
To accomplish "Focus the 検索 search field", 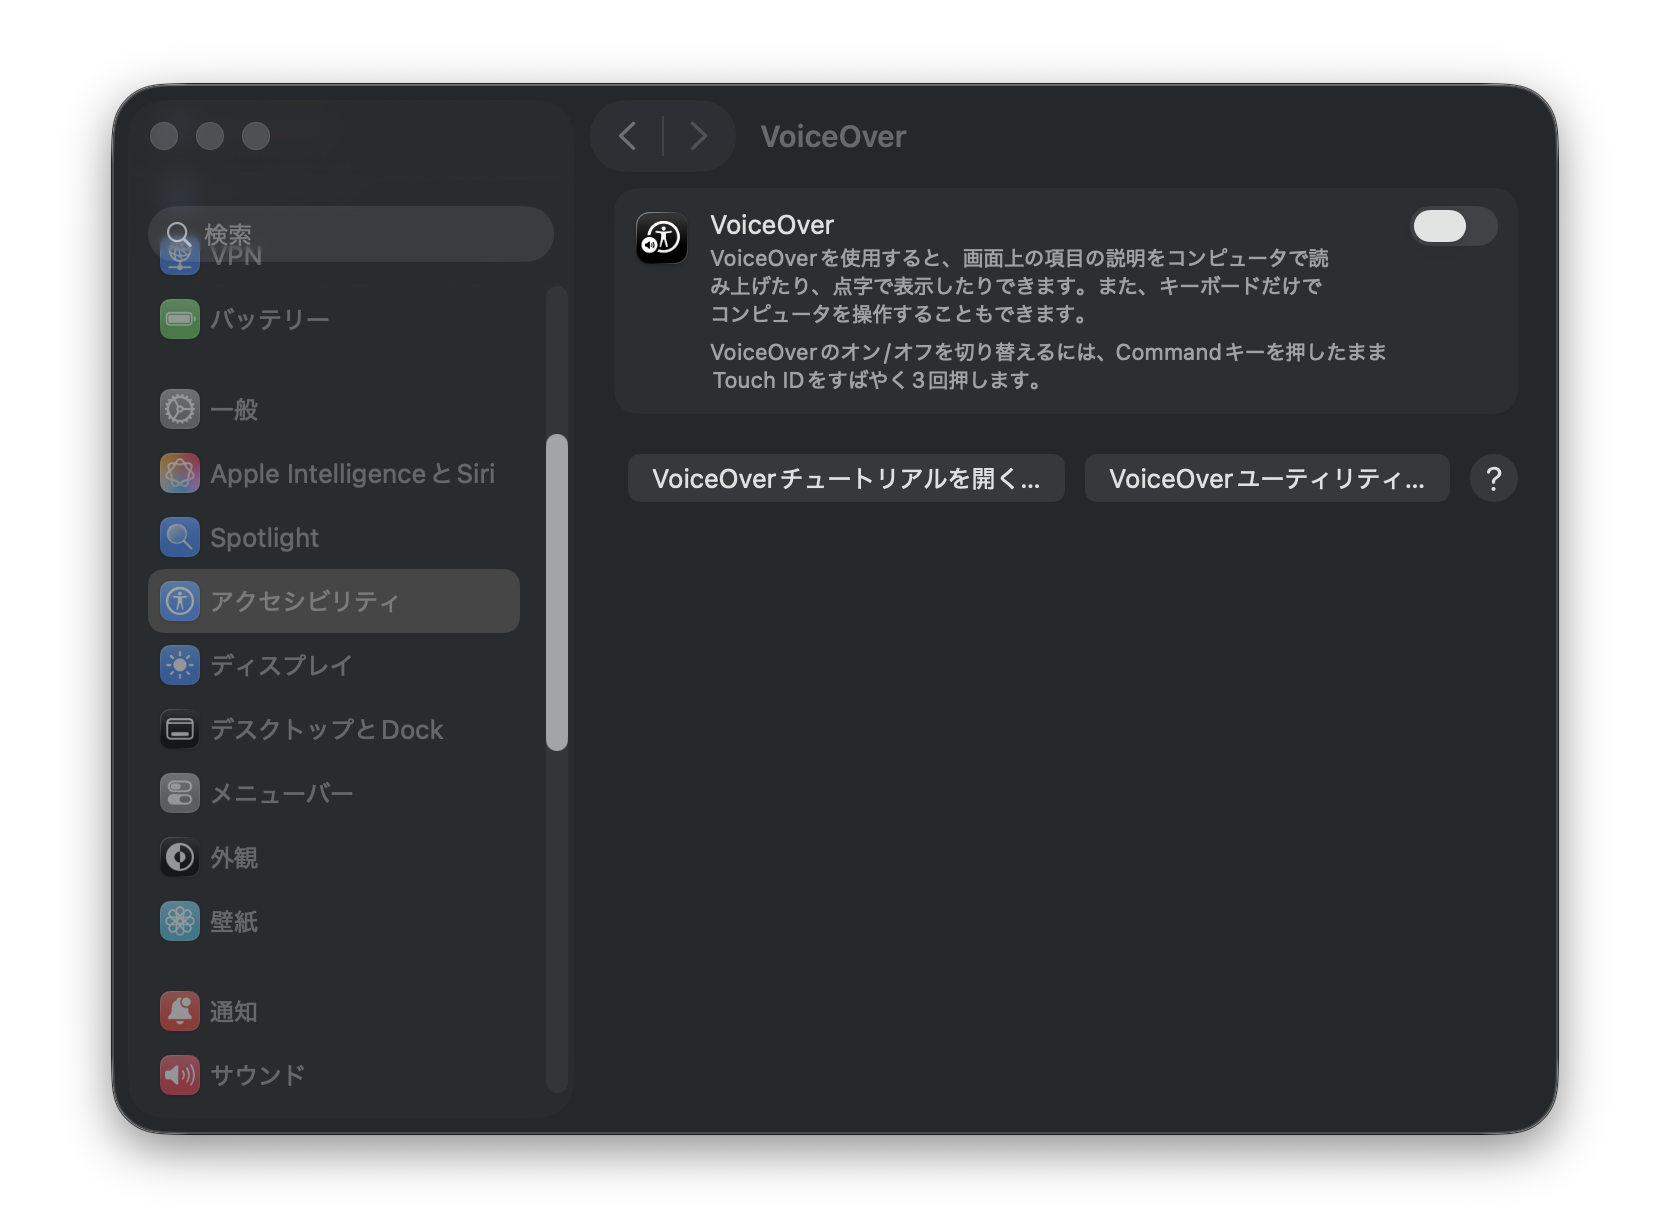I will point(351,234).
